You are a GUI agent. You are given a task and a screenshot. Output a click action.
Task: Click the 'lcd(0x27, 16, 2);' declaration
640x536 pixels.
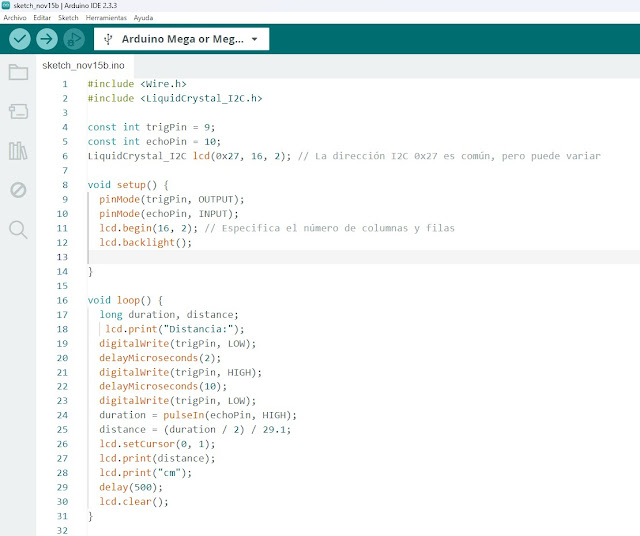click(242, 156)
